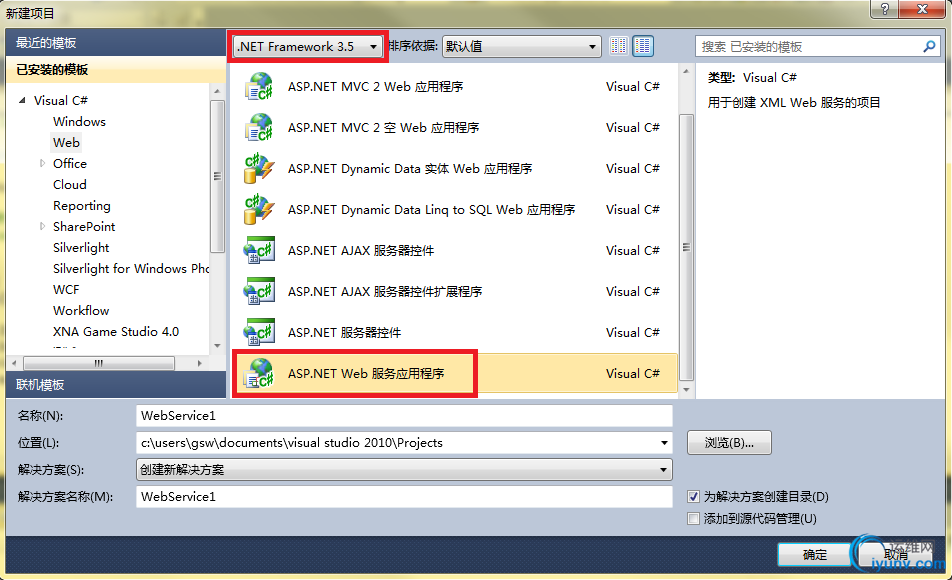Click the category tree horizontal scrollbar
Viewport: 952px width, 580px height.
[x=99, y=363]
